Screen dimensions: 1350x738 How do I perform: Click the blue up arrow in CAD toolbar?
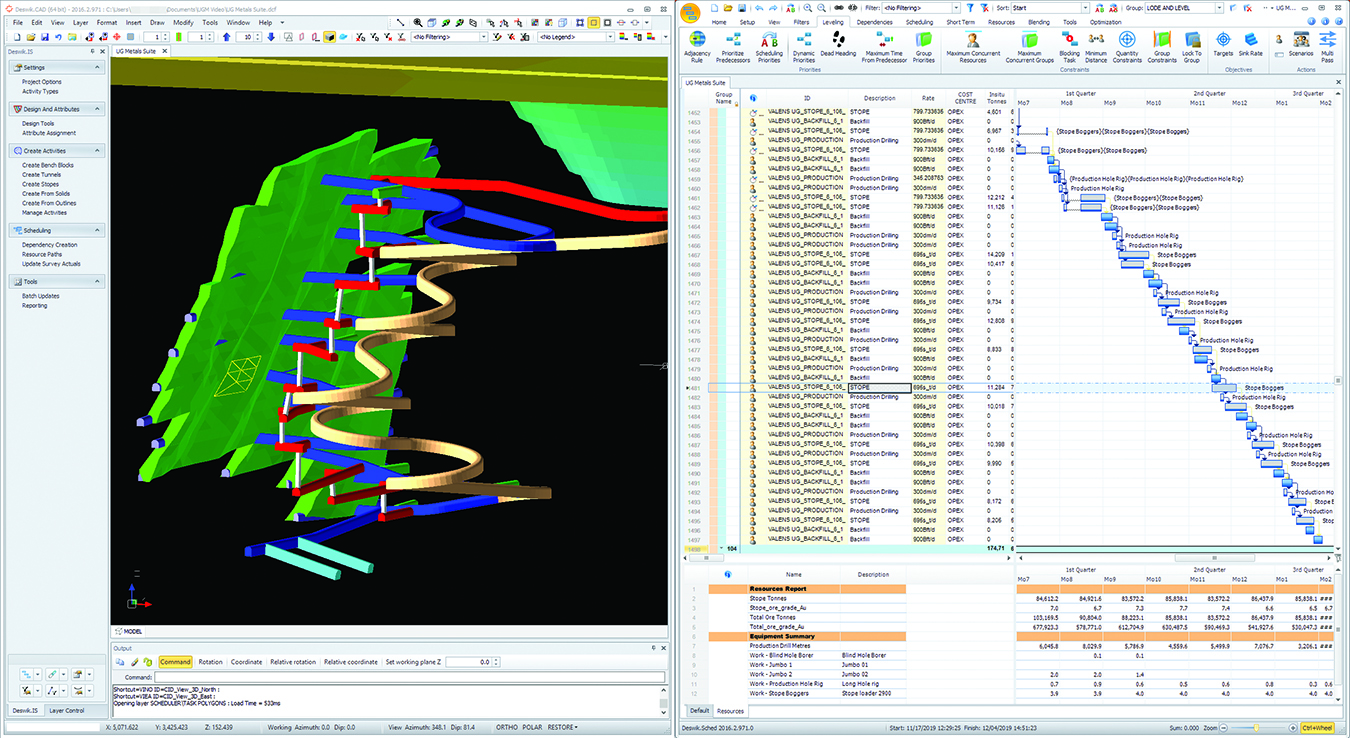click(227, 37)
